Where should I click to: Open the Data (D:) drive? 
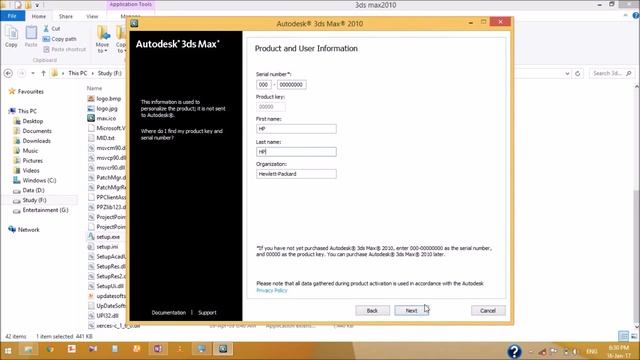point(33,190)
